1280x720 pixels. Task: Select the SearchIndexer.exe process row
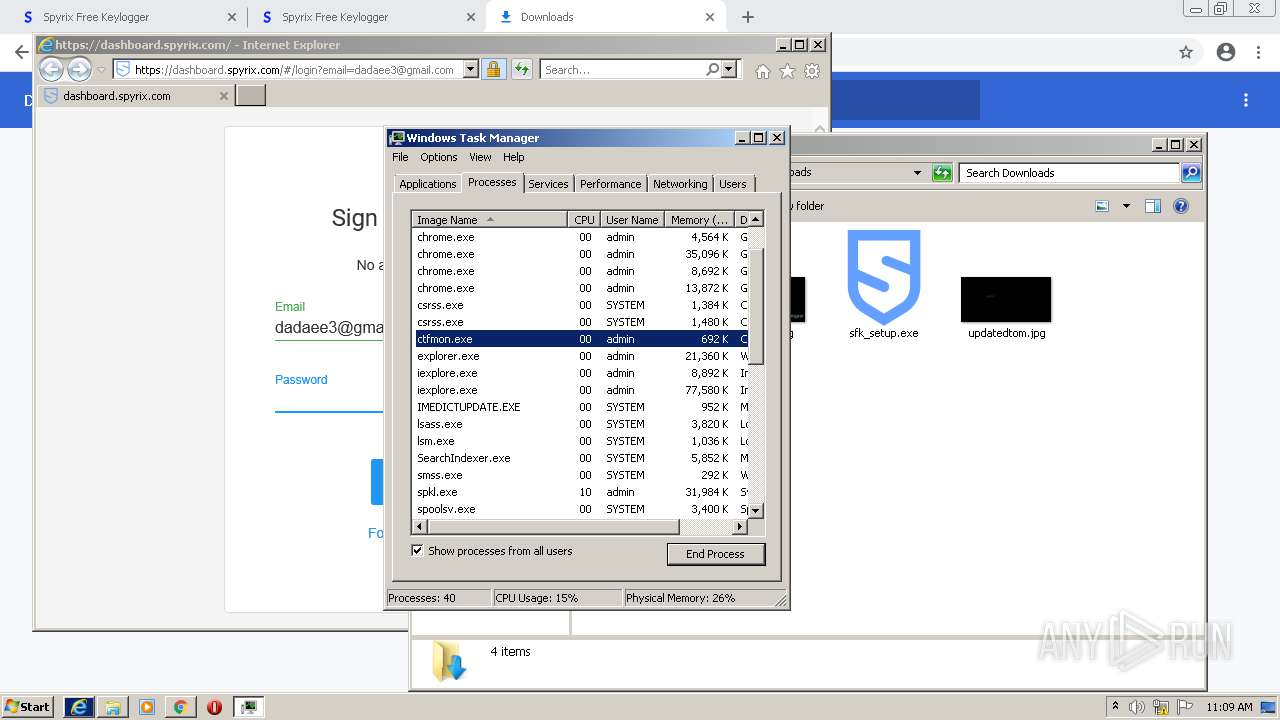pos(580,458)
